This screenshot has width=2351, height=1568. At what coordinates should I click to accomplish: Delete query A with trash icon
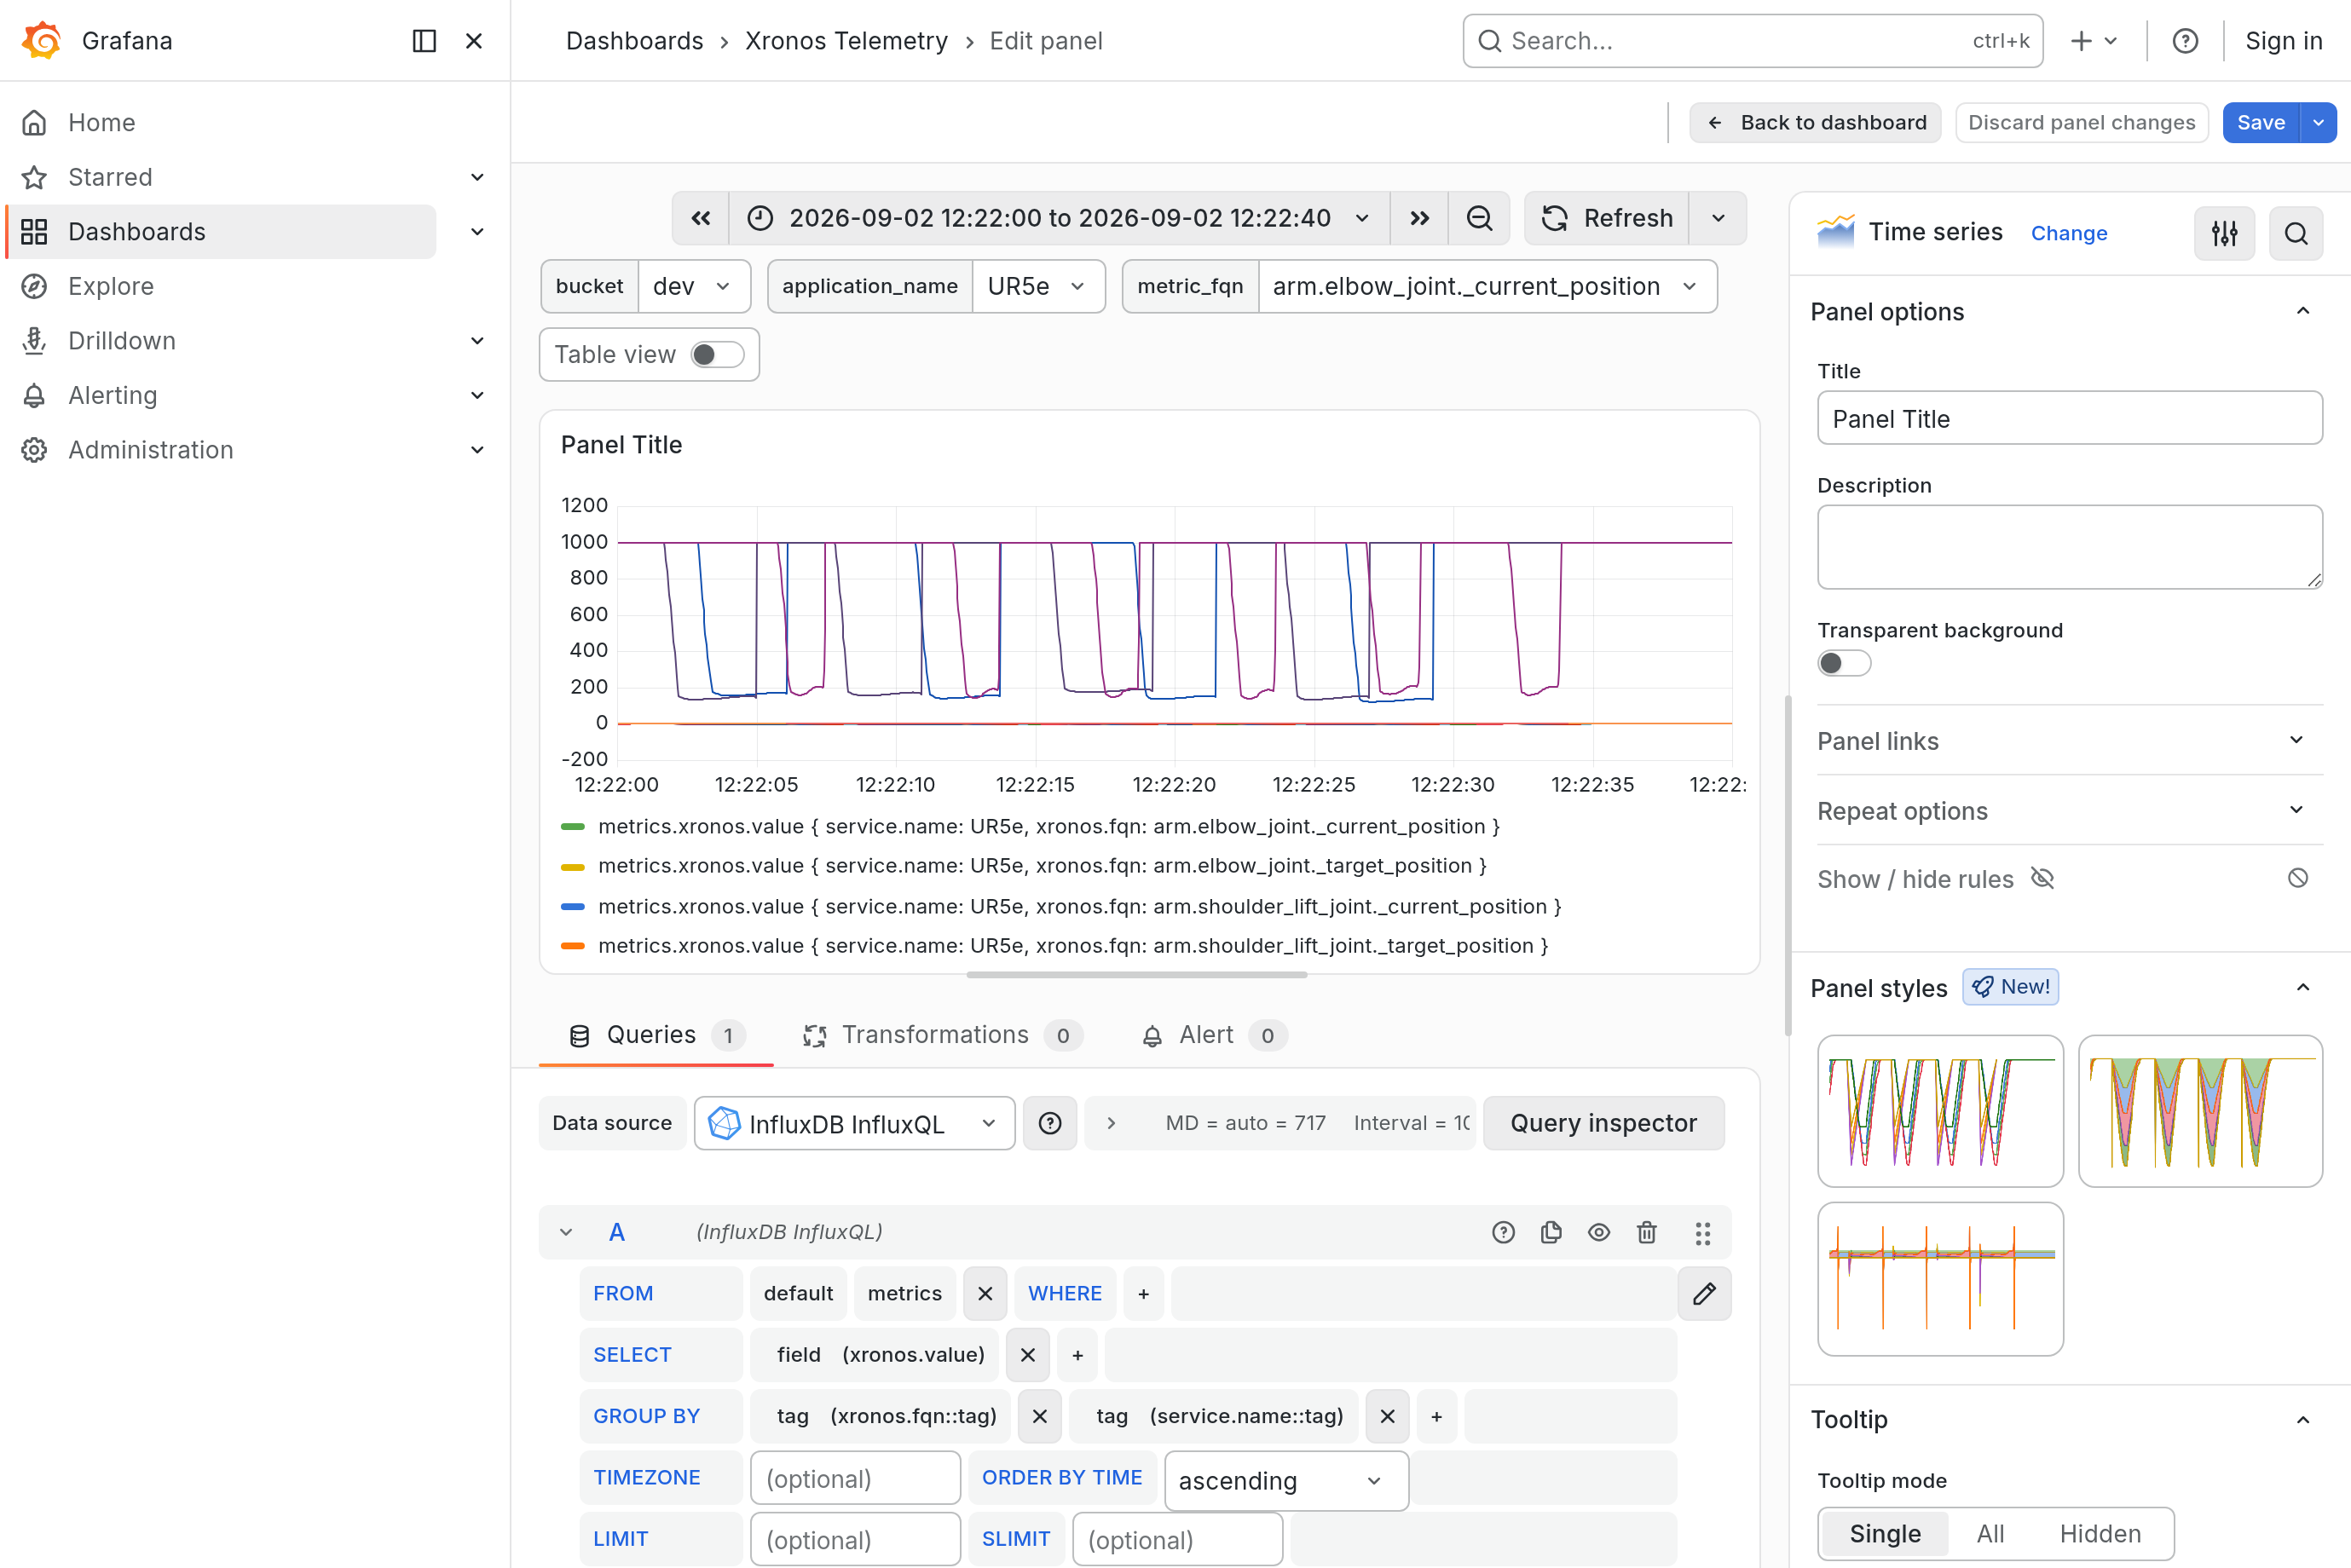(1647, 1232)
